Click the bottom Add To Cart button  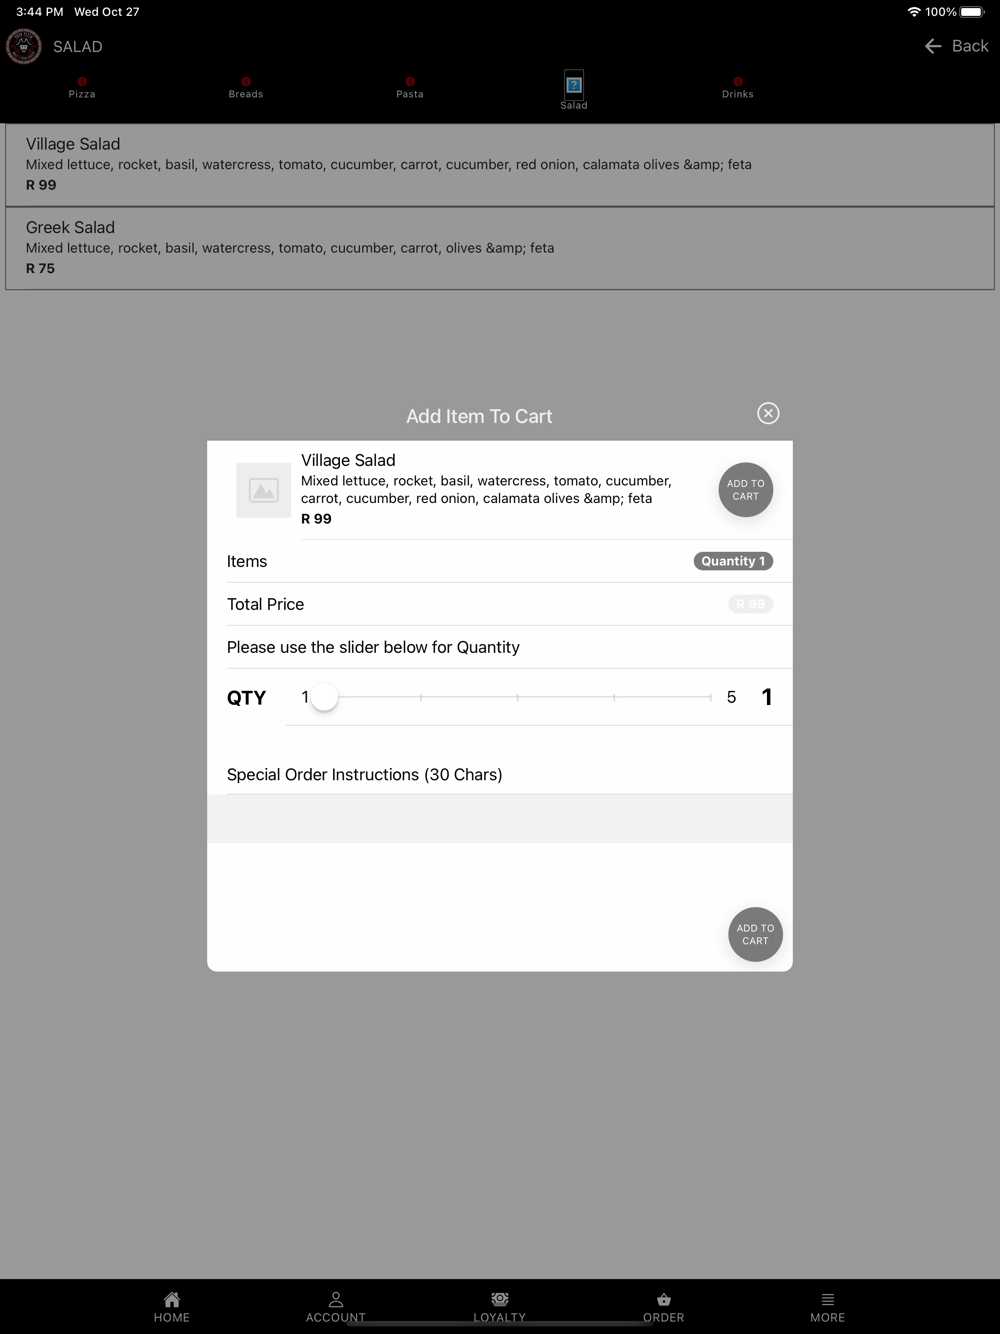[755, 934]
